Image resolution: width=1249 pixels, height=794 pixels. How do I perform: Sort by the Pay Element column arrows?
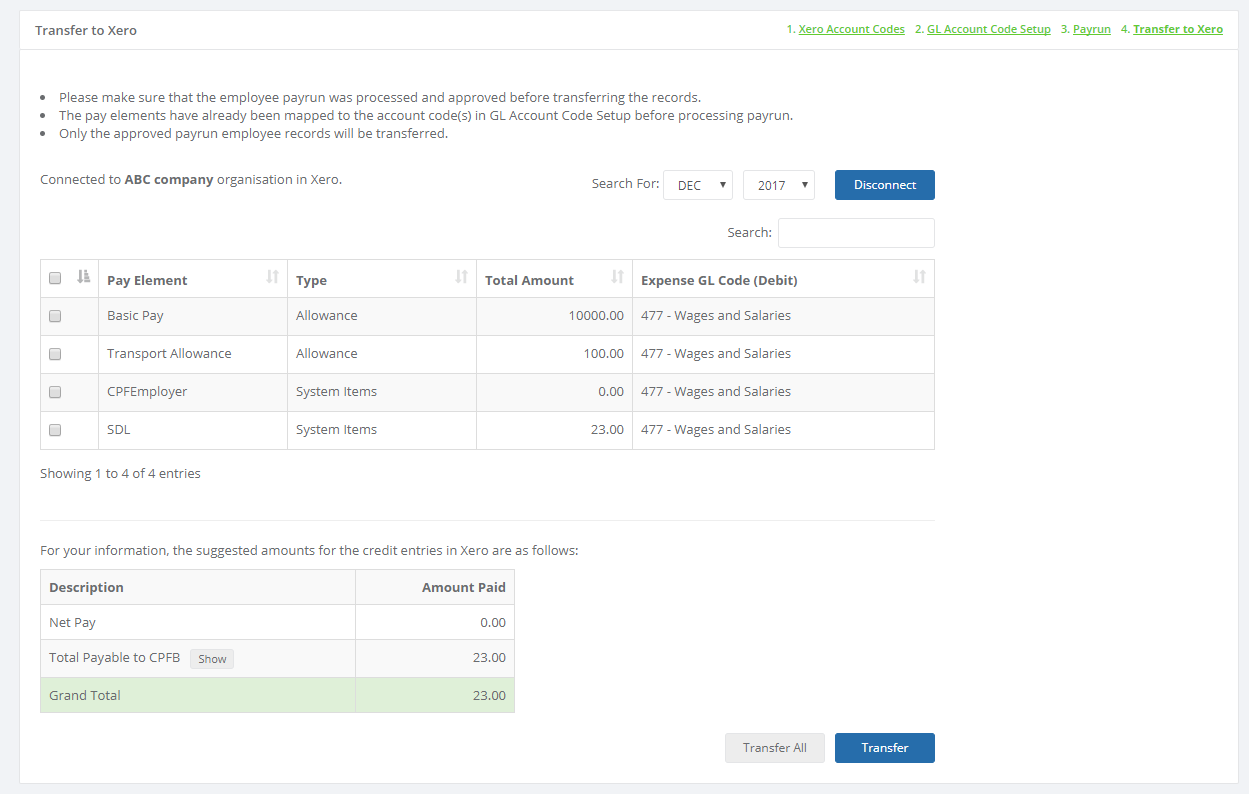[272, 277]
